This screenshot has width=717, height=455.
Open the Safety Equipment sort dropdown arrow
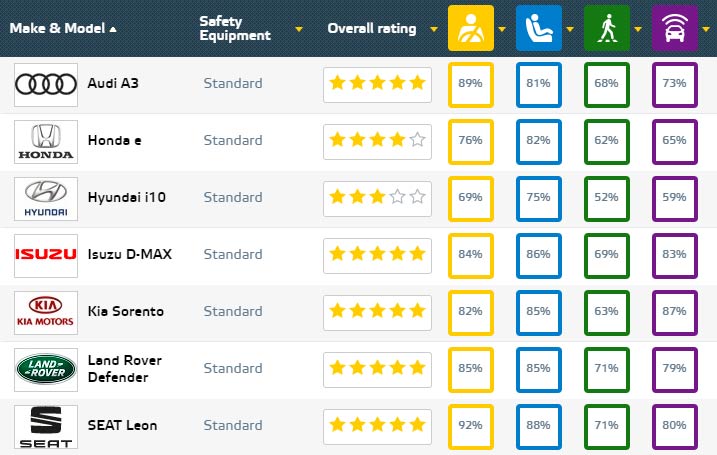(x=299, y=29)
